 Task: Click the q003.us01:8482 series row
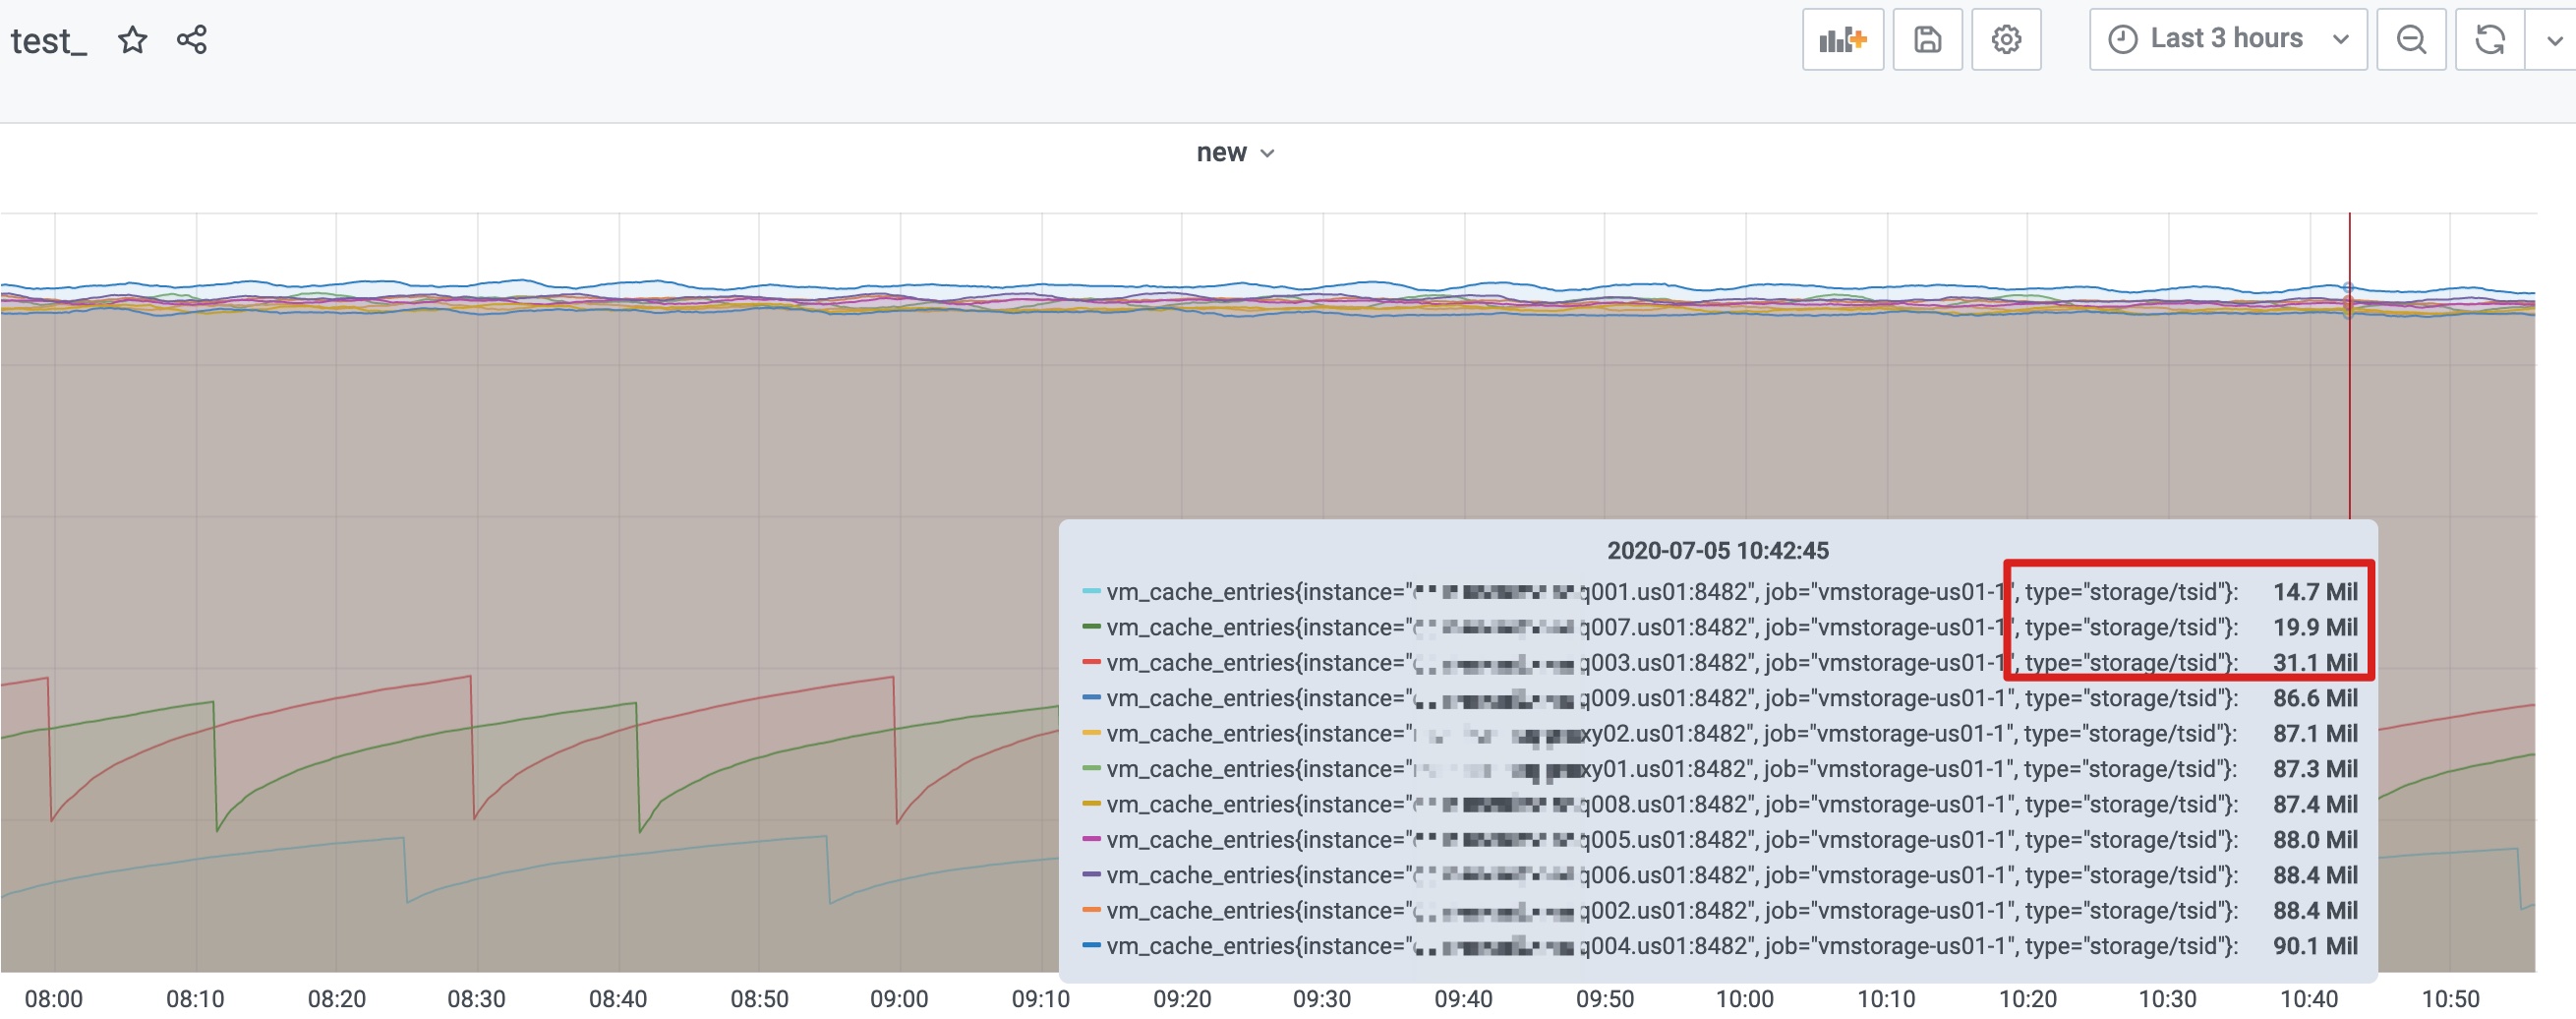coord(1719,663)
